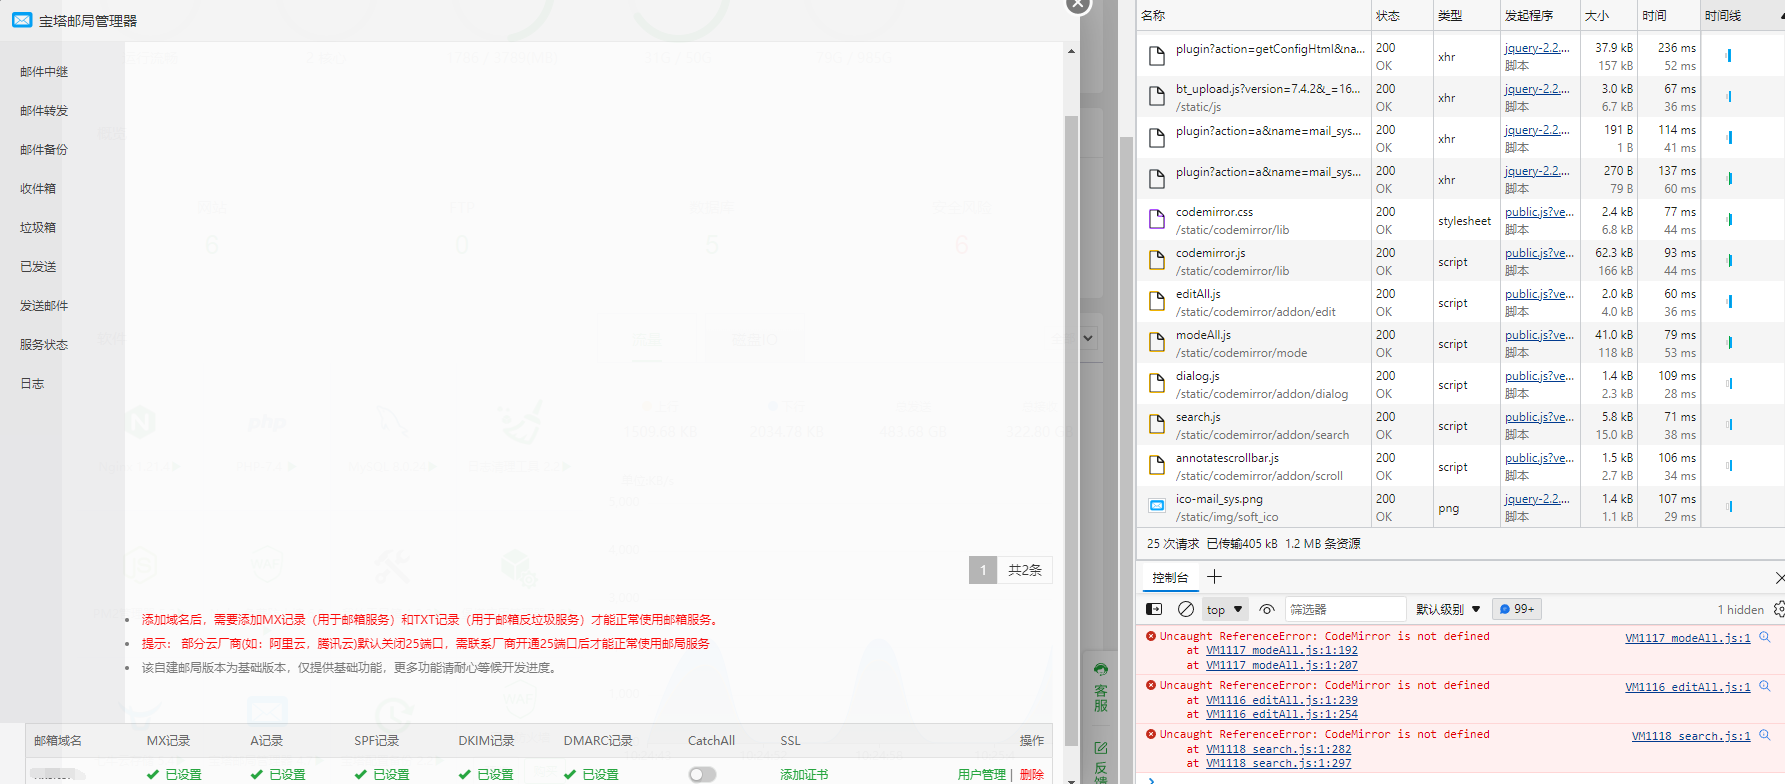The image size is (1785, 784).
Task: Add a new drawer tab with plus
Action: tap(1214, 577)
